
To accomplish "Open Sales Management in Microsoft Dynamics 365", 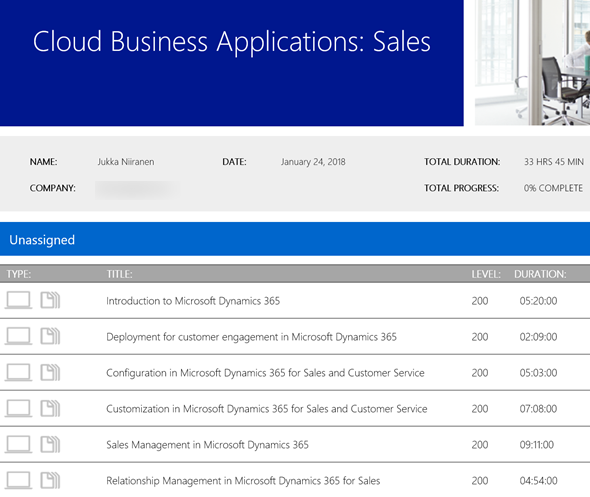I will point(207,445).
